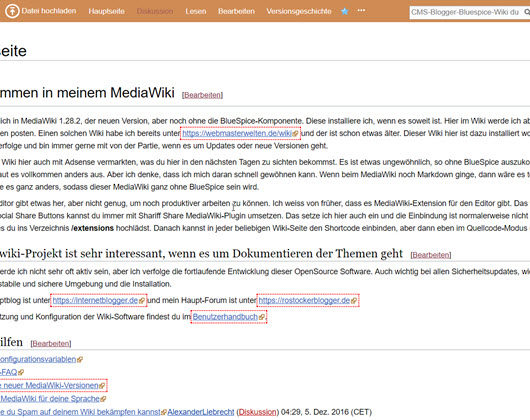The height and width of the screenshot is (420, 530).
Task: Click the external-link icon after internetblogger.de
Action: coord(142,301)
